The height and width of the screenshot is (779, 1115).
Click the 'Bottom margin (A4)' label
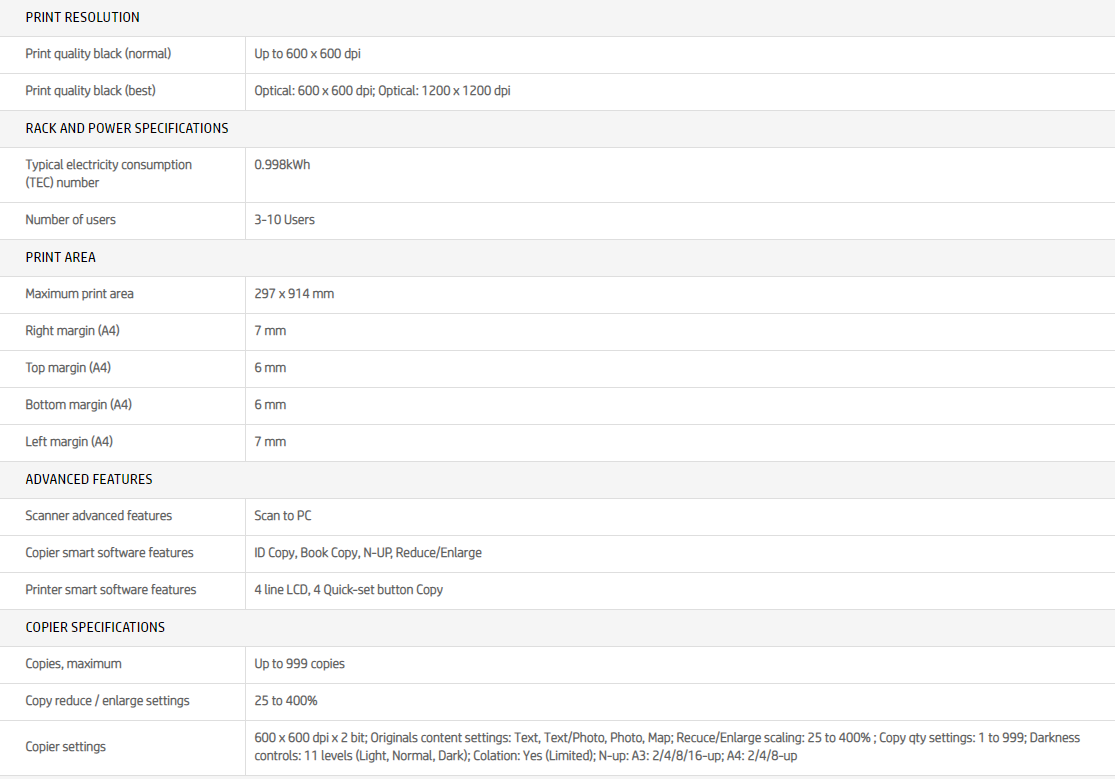[x=78, y=405]
